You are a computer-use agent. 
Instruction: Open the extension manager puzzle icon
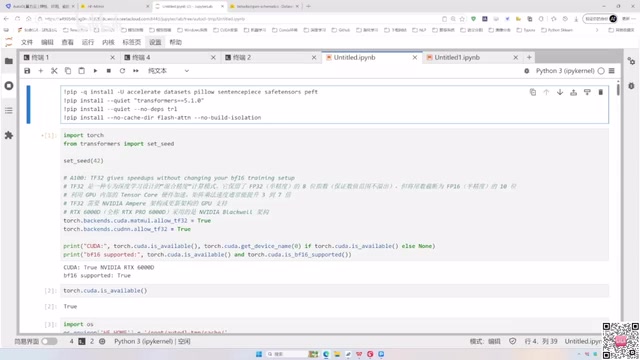9,135
